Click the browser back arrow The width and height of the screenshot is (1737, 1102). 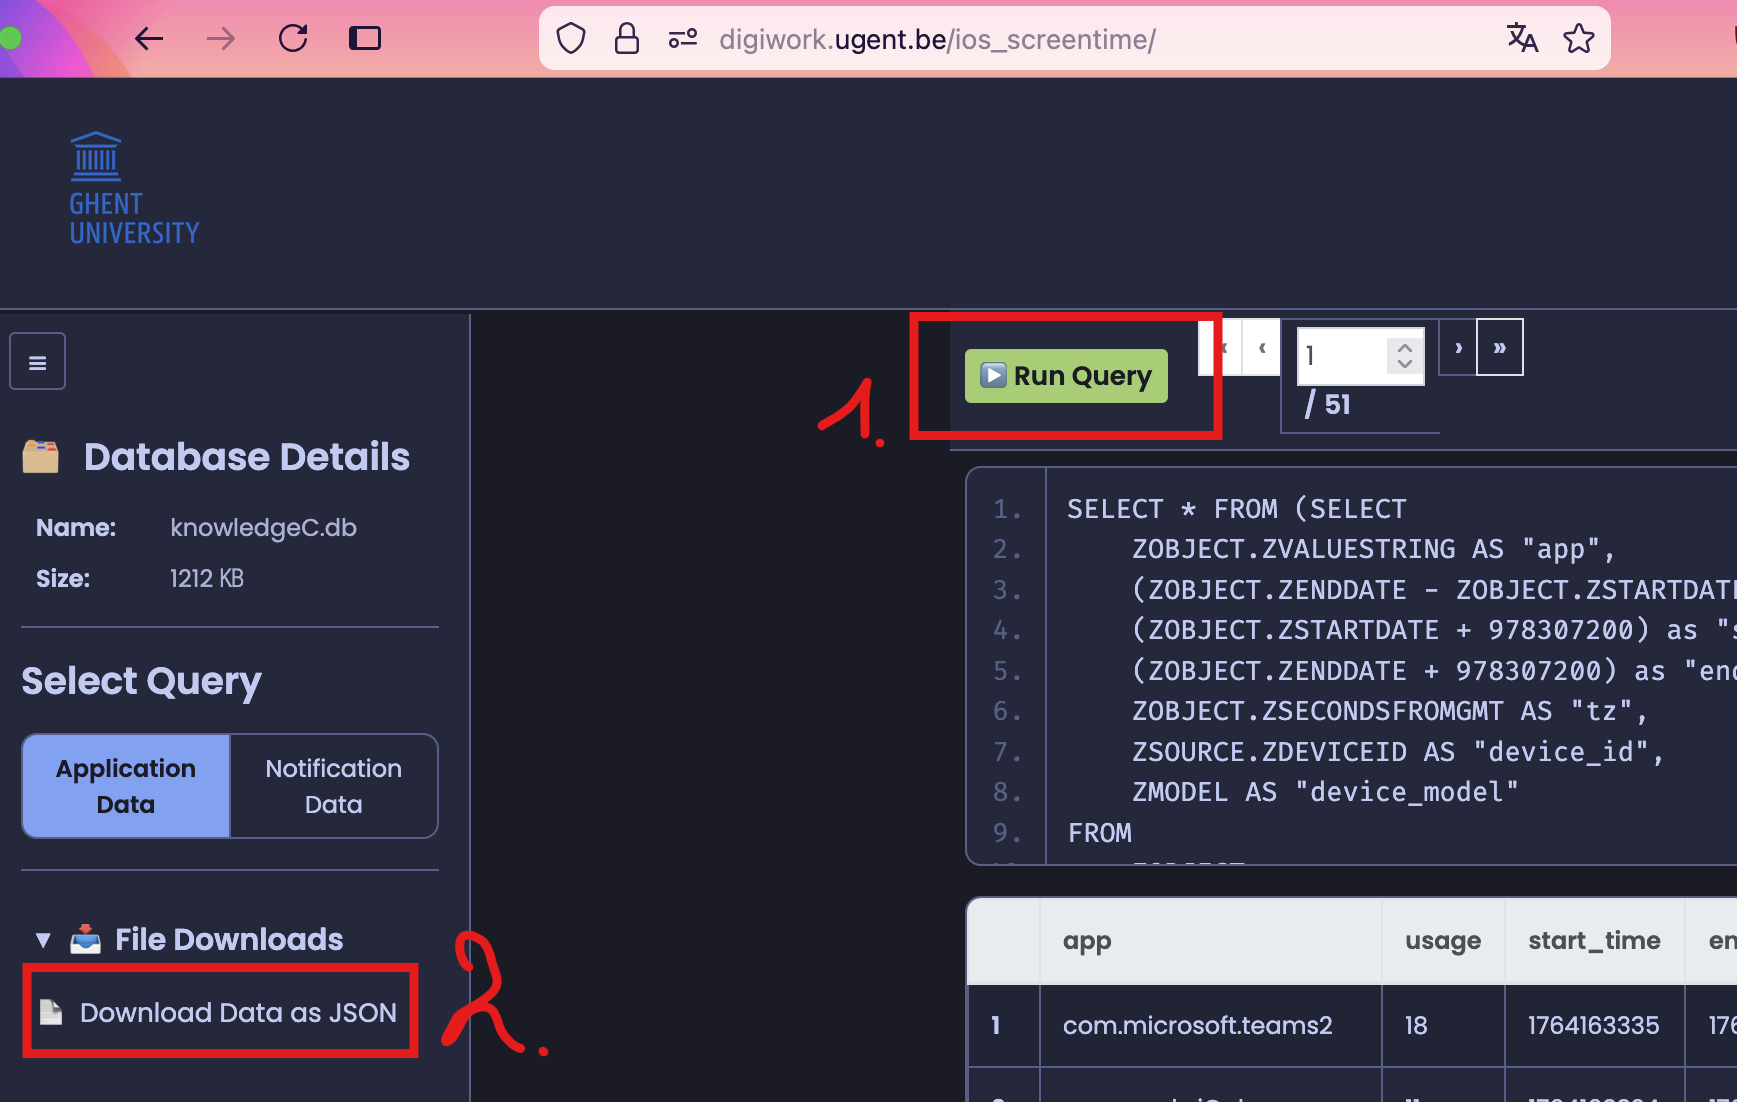pyautogui.click(x=149, y=39)
